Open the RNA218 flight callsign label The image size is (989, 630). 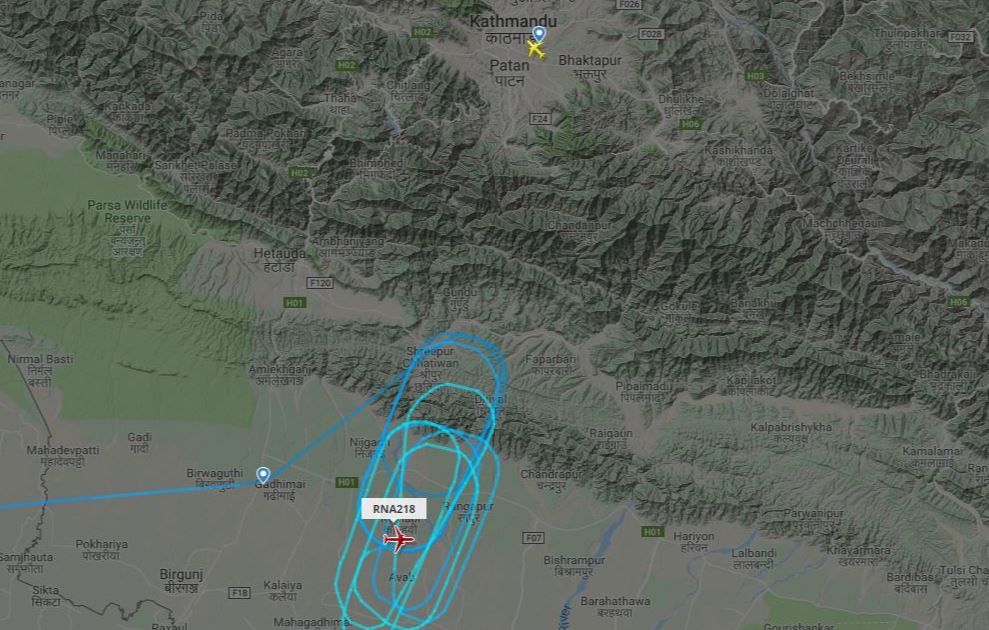394,509
